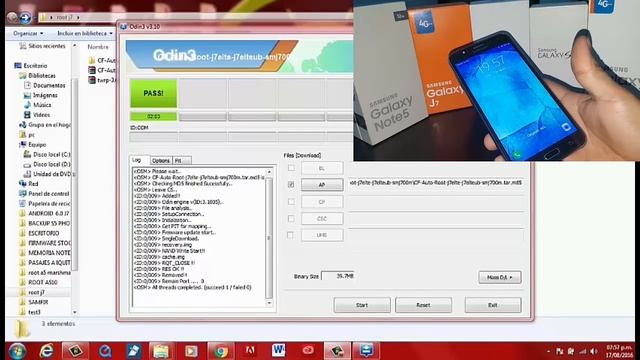Switch to the Options tab in Odin
Screen dimensions: 640x360
(161, 160)
